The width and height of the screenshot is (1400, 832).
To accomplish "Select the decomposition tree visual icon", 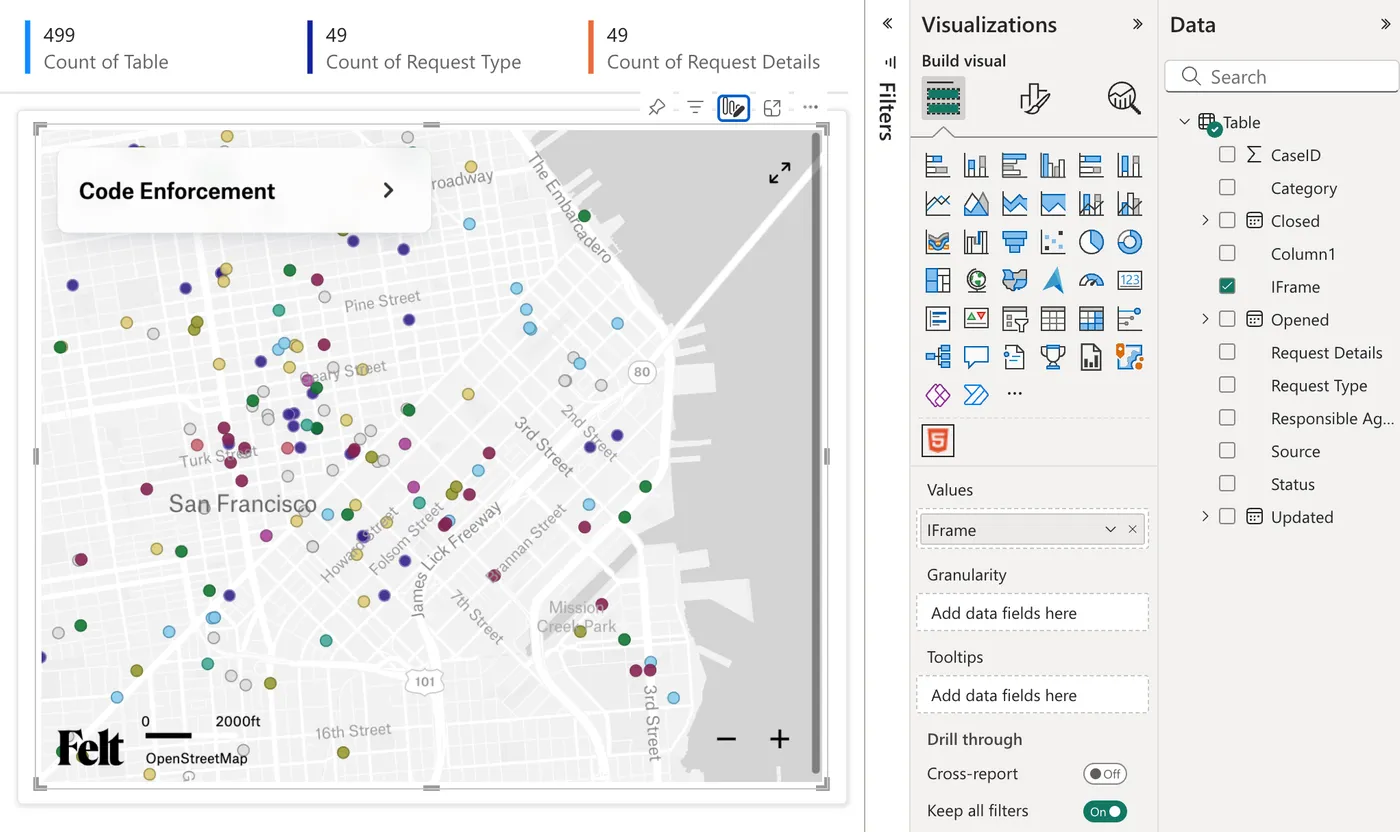I will [938, 357].
